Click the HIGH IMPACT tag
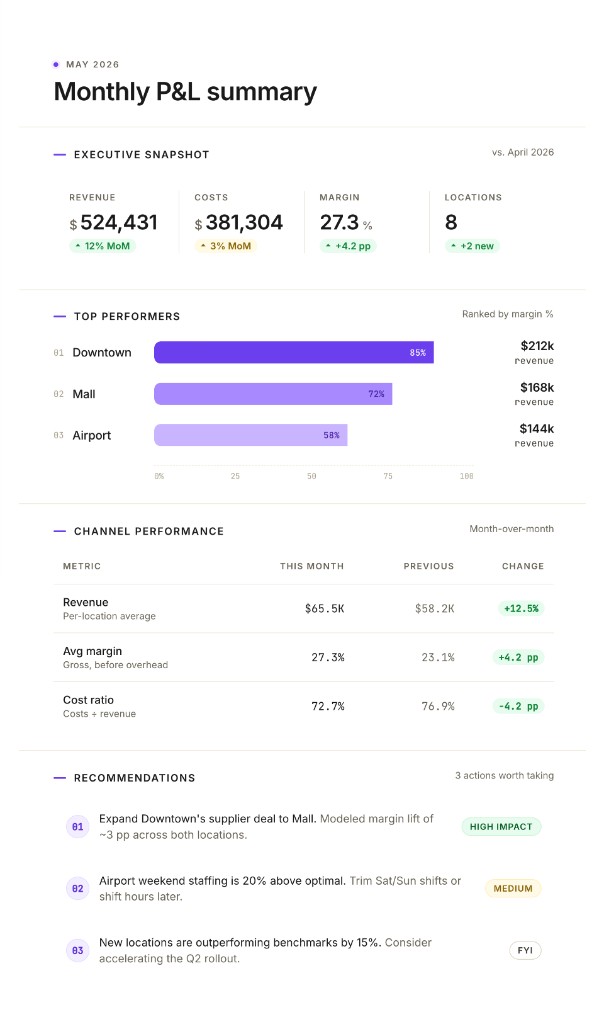Screen dimensions: 604x1024 [x=501, y=827]
